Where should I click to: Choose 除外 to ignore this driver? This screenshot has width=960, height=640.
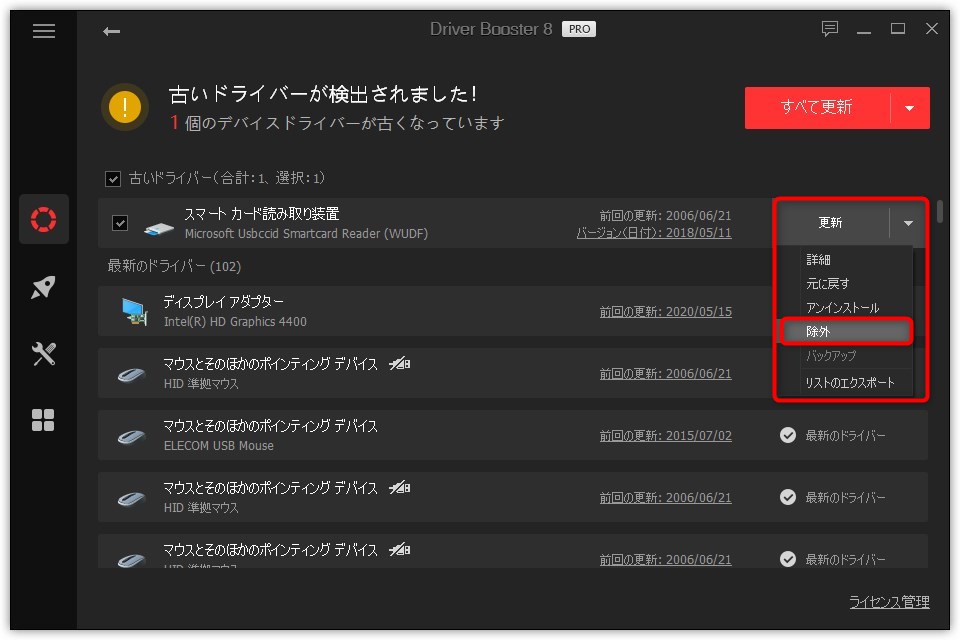tap(846, 331)
